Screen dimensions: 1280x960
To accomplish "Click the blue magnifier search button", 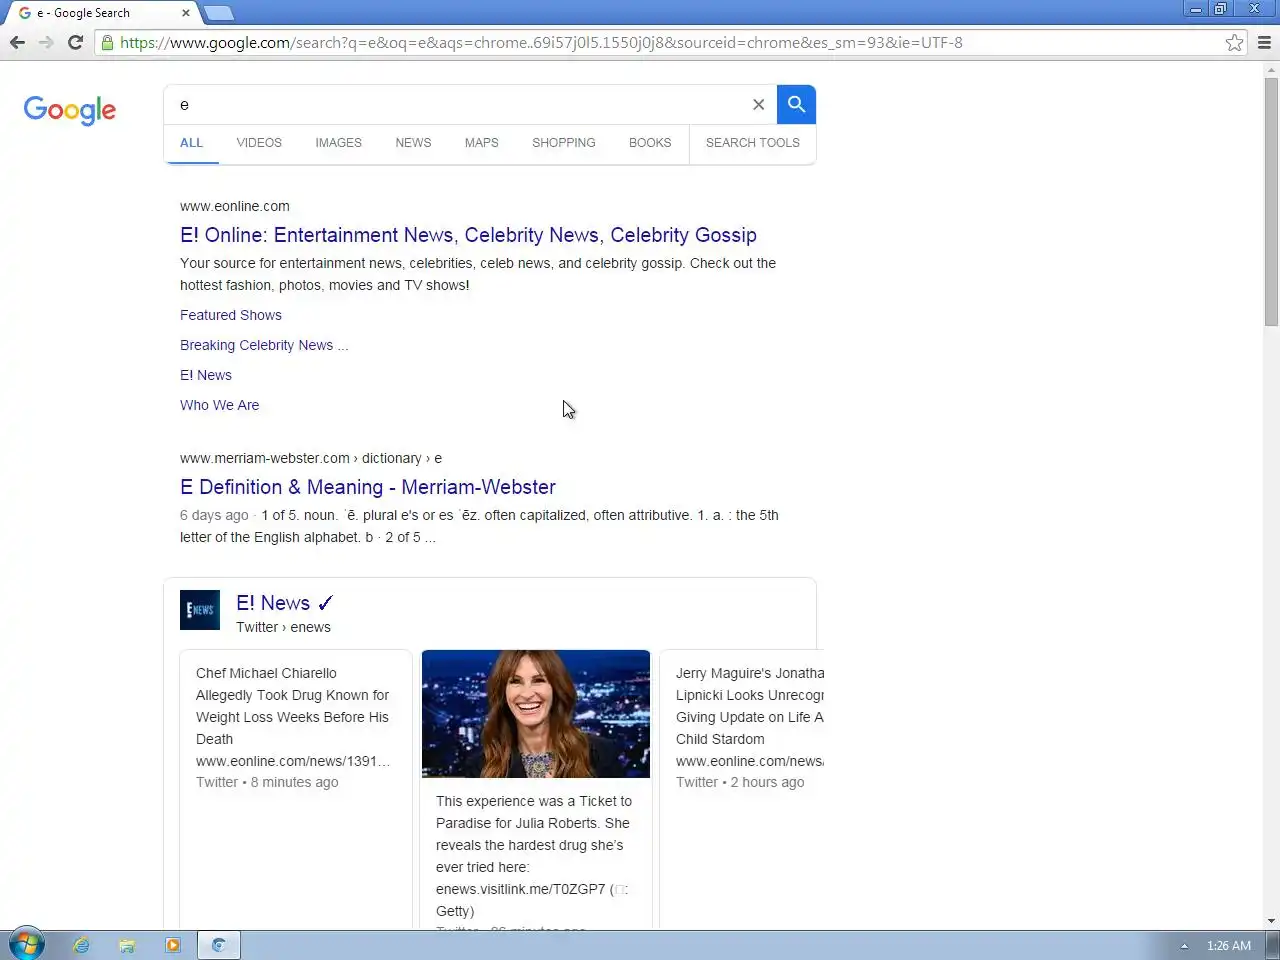I will click(796, 104).
